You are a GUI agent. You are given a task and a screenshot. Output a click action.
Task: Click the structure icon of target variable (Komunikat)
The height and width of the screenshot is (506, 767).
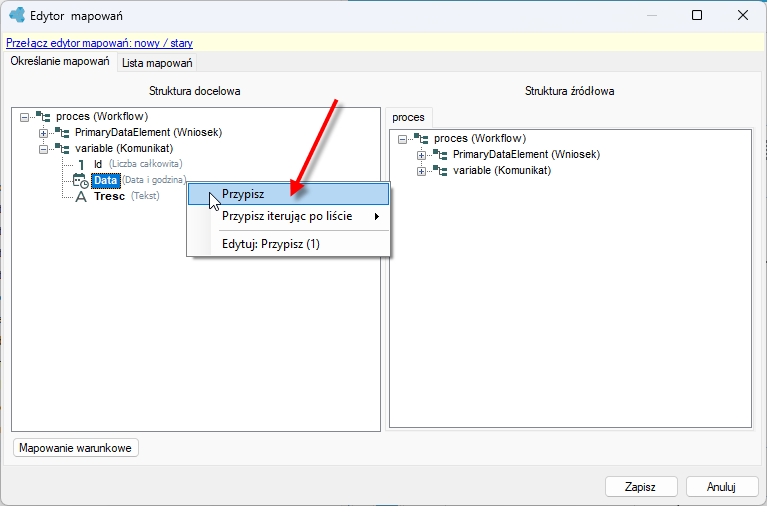[x=62, y=148]
